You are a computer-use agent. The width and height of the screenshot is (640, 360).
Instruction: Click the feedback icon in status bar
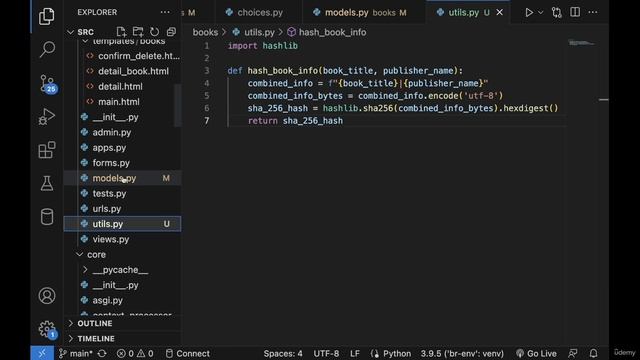pyautogui.click(x=573, y=353)
